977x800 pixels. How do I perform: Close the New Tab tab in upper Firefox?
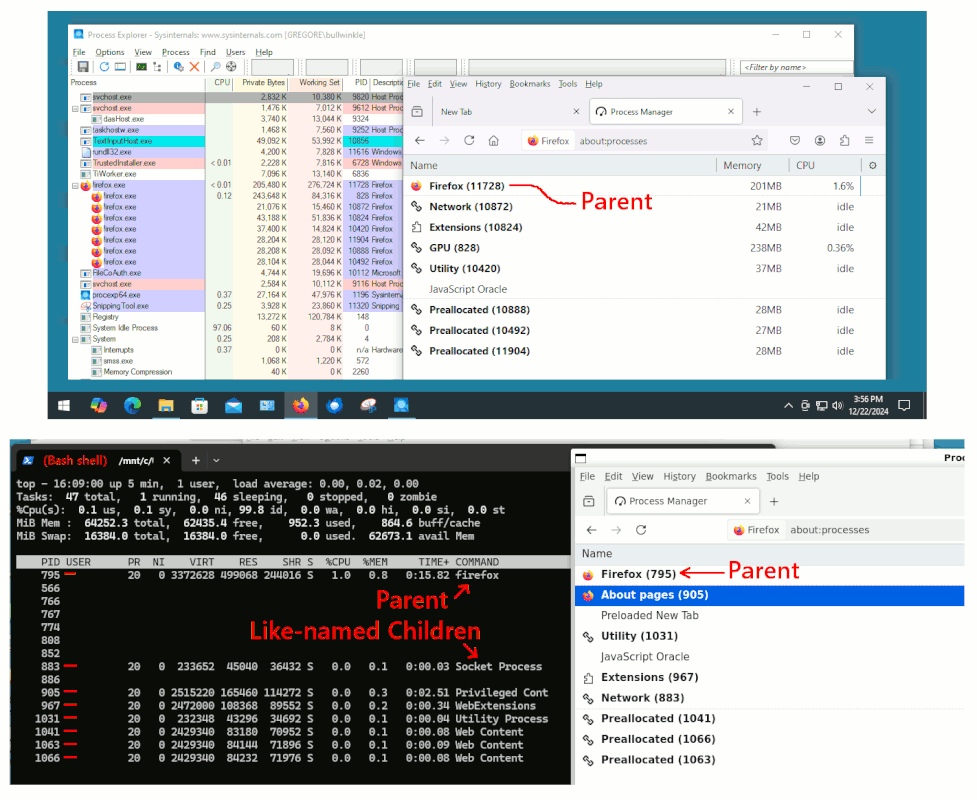pyautogui.click(x=576, y=112)
